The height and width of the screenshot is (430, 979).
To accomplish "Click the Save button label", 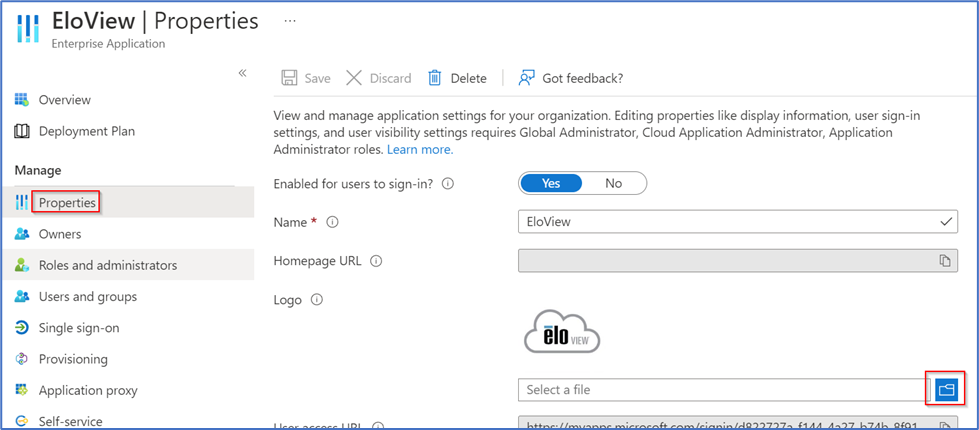I will pyautogui.click(x=317, y=79).
